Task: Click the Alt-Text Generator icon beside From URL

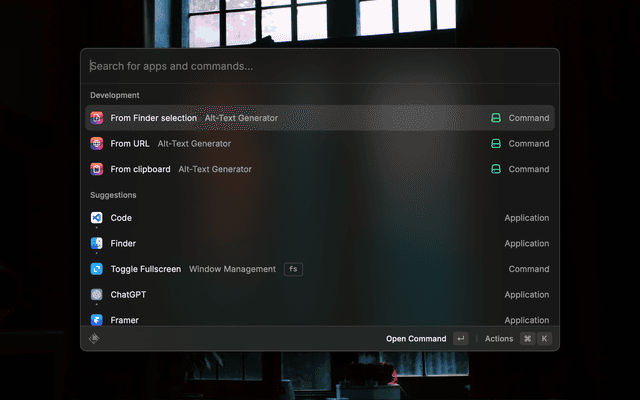Action: 97,144
